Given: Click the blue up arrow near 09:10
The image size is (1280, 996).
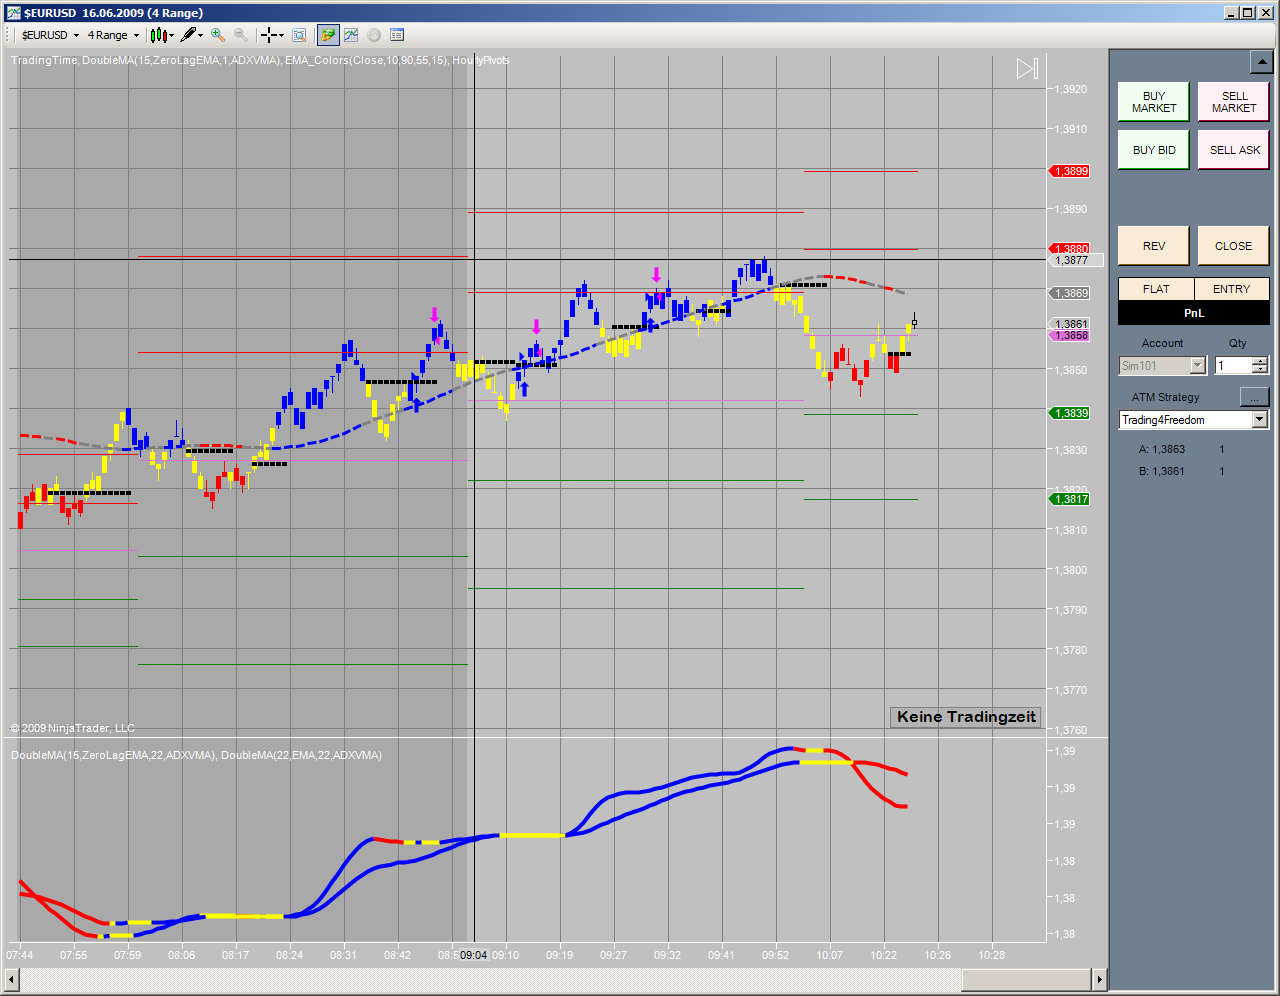Looking at the screenshot, I should point(524,388).
